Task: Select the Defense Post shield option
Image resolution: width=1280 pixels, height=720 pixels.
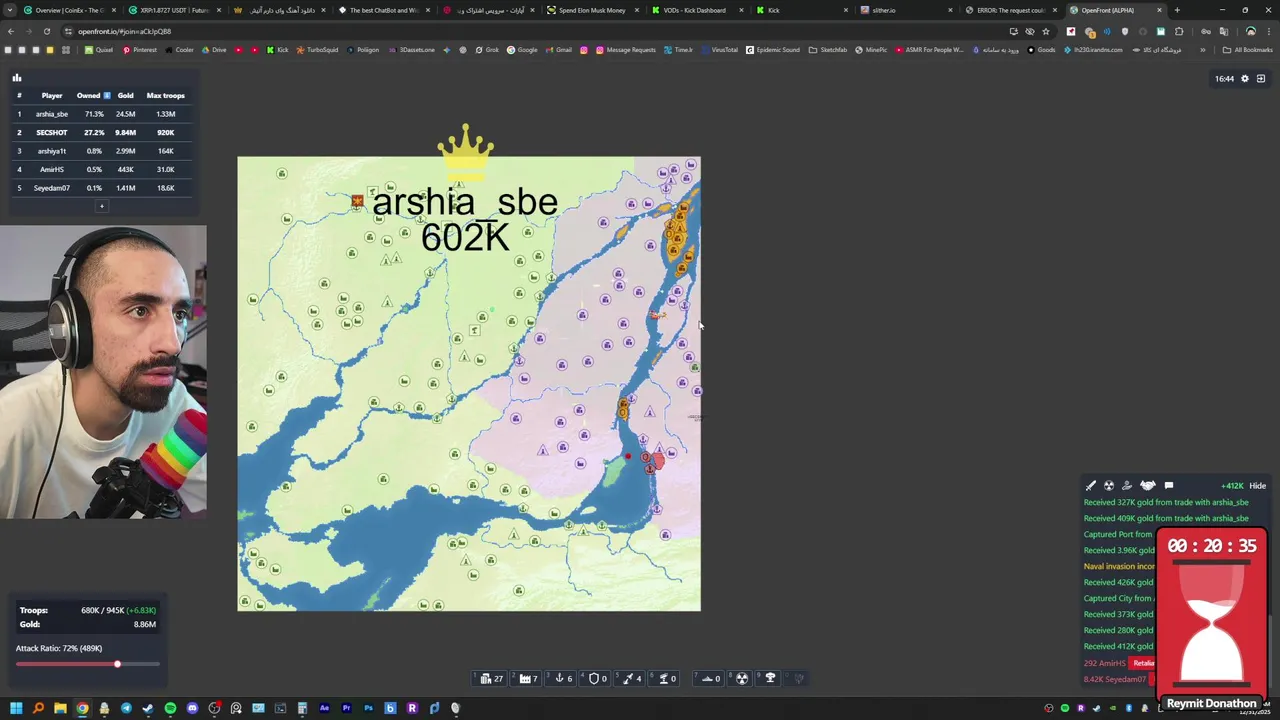Action: [595, 678]
